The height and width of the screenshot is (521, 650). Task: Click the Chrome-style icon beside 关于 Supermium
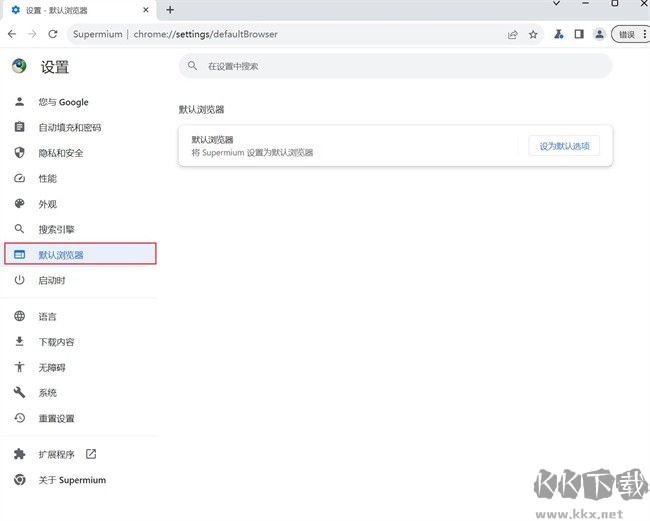pos(19,480)
